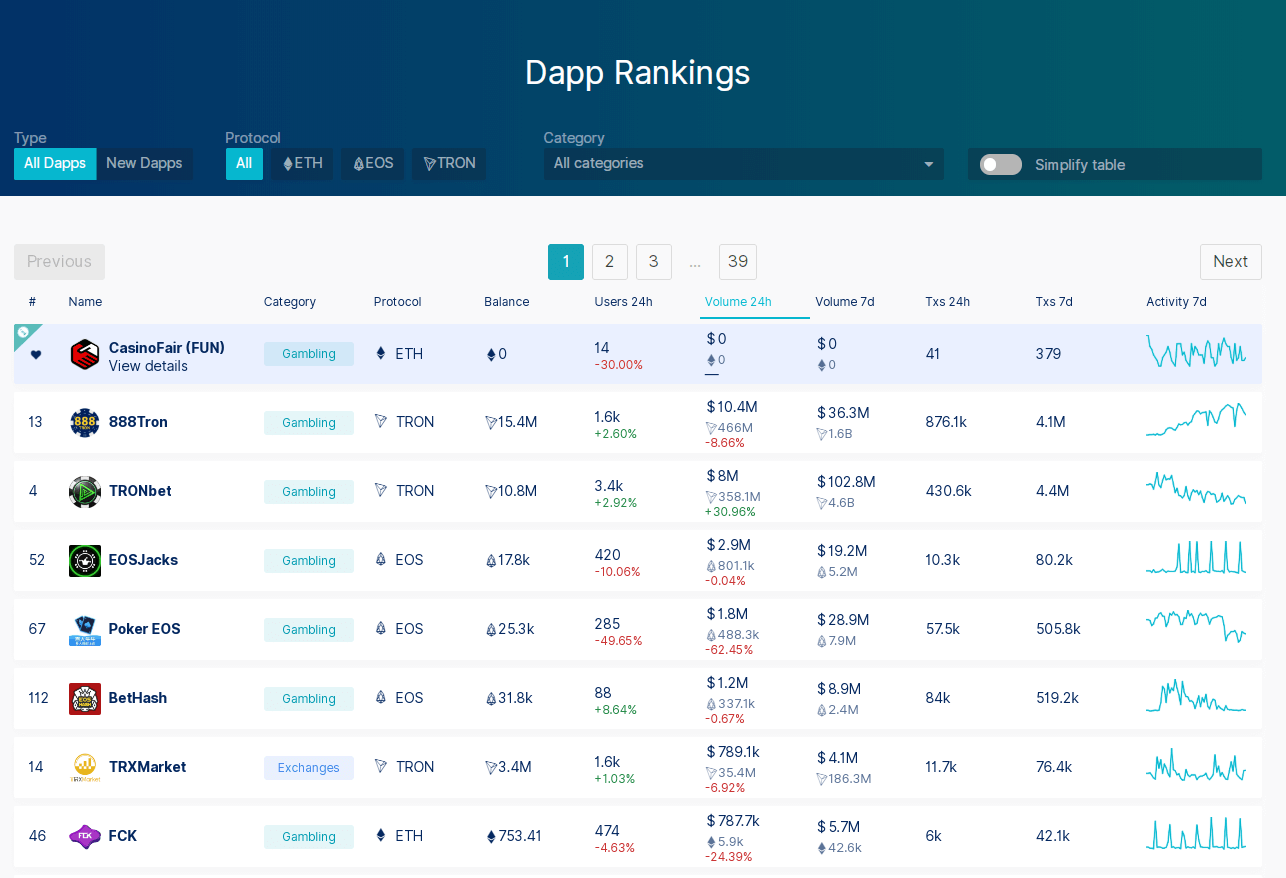Click the Poker EOS activity sparkline chart
Viewport: 1286px width, 878px height.
click(x=1196, y=626)
